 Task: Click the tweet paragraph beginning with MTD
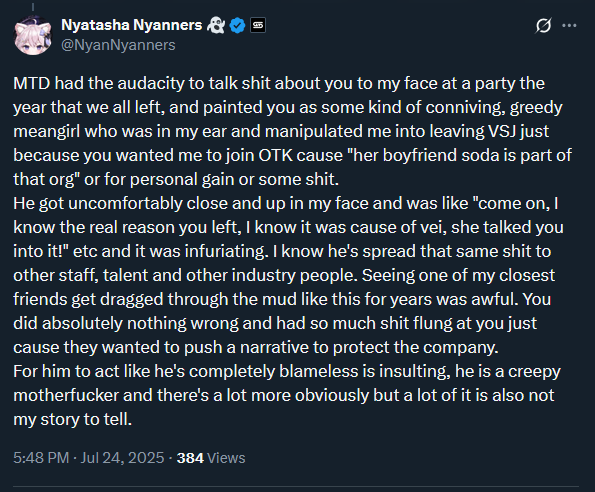(292, 131)
